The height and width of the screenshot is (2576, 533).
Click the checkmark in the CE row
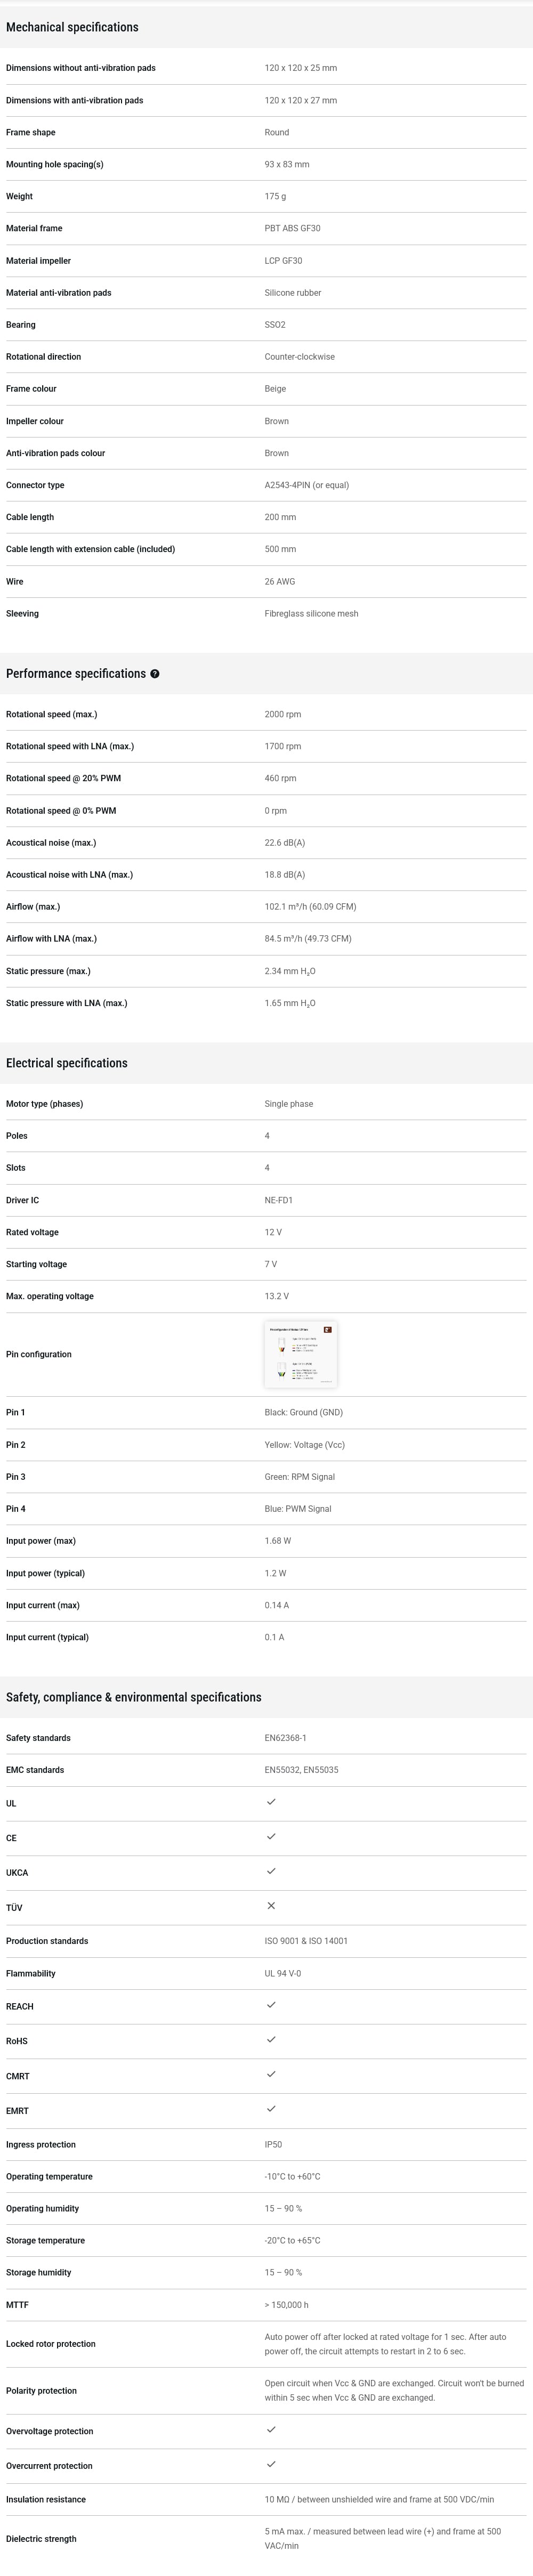(x=271, y=1836)
